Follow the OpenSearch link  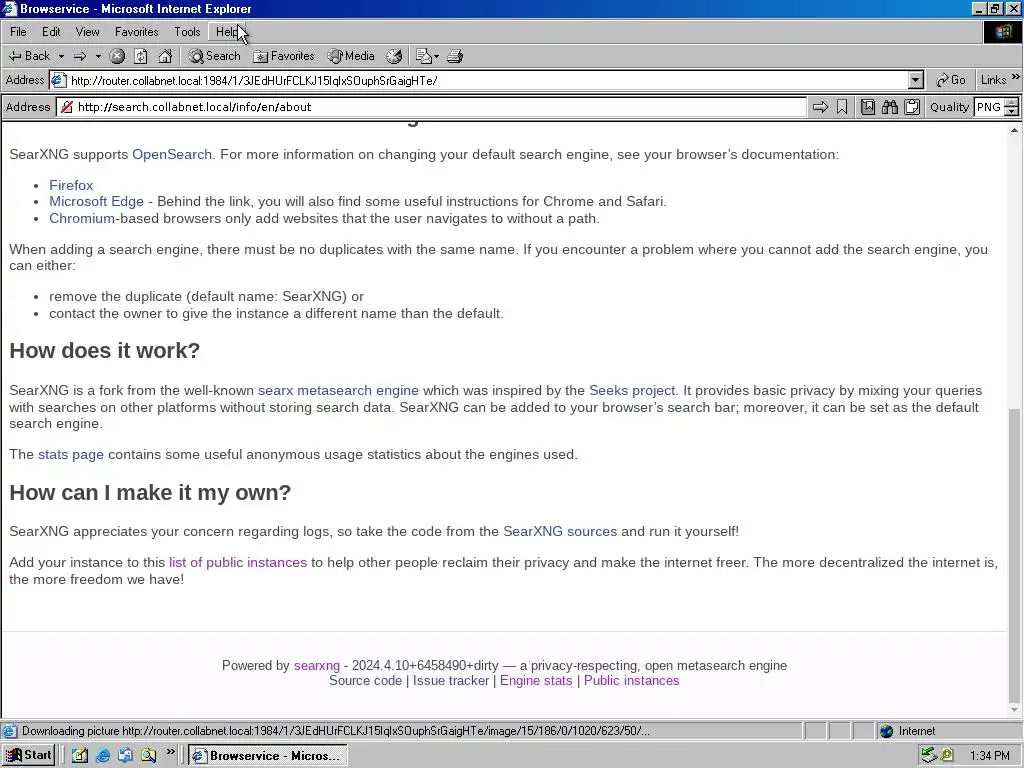point(172,155)
